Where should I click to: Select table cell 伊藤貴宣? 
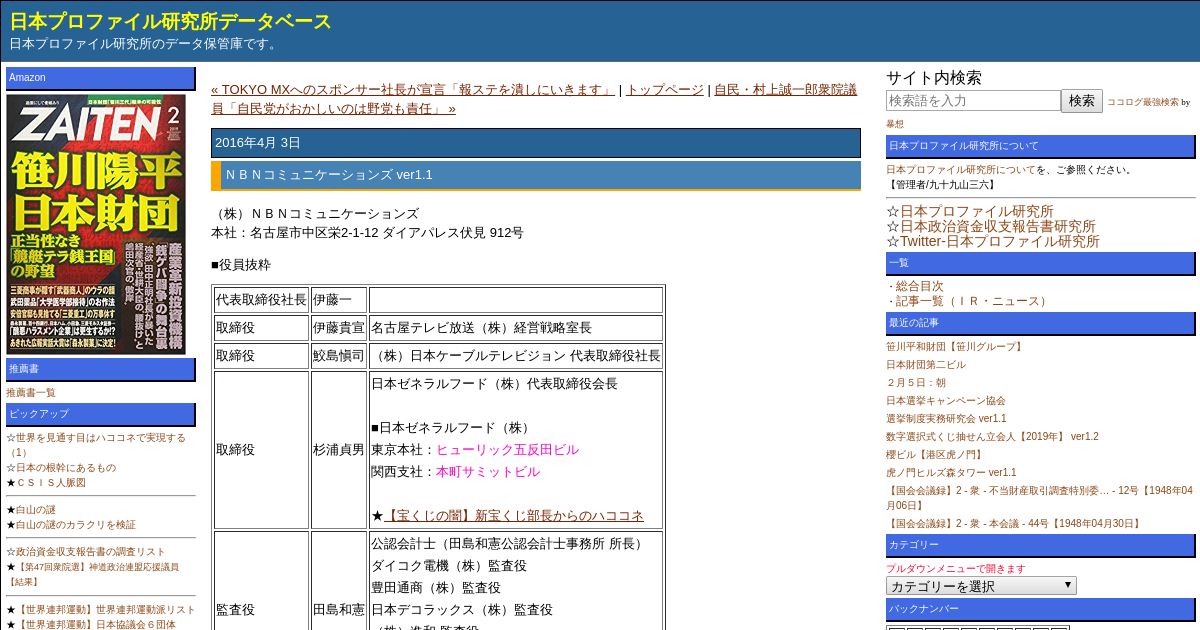pyautogui.click(x=338, y=328)
